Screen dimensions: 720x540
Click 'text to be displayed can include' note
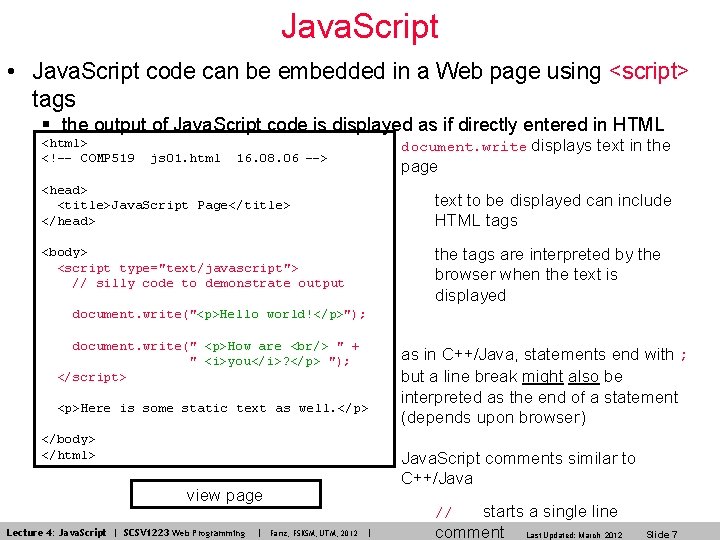[553, 201]
